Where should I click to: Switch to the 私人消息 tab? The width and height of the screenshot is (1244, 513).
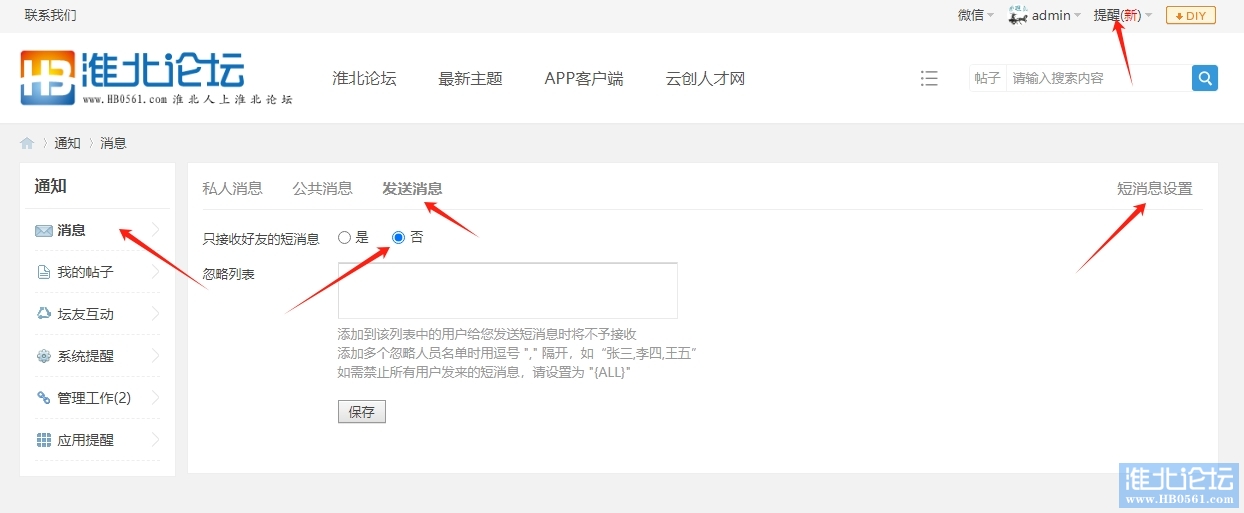tap(232, 188)
